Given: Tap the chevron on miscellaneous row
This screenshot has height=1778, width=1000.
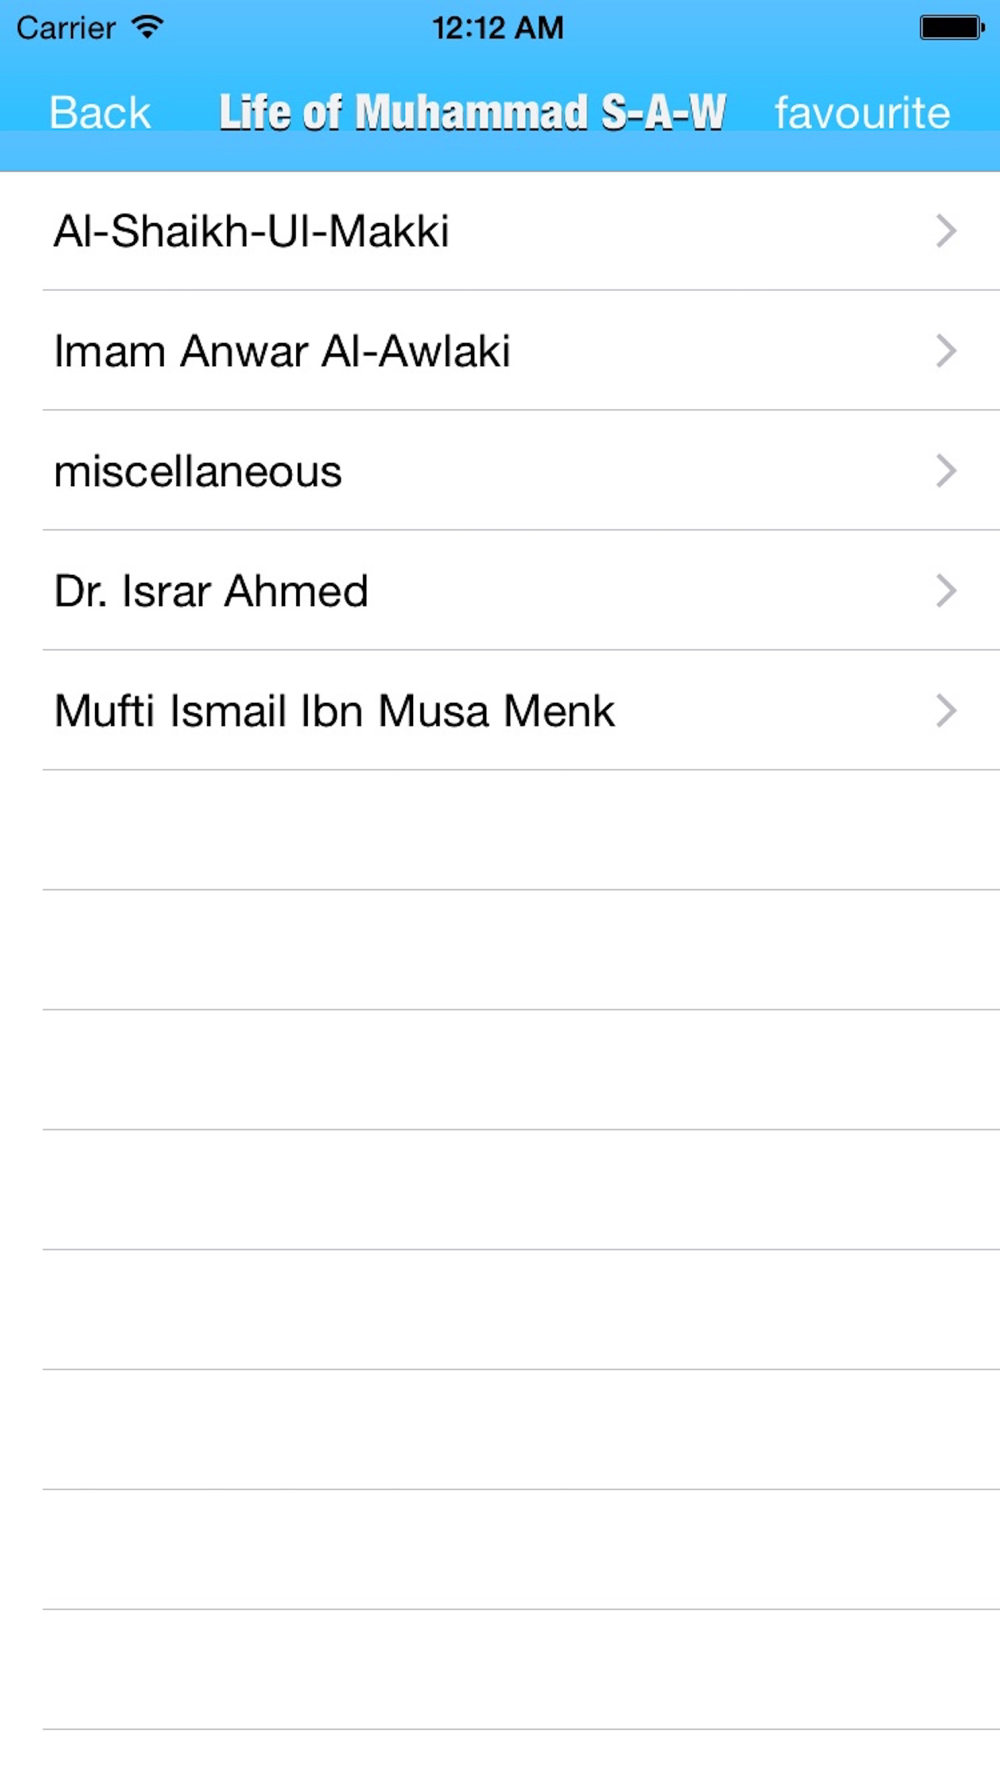Looking at the screenshot, I should click(946, 471).
